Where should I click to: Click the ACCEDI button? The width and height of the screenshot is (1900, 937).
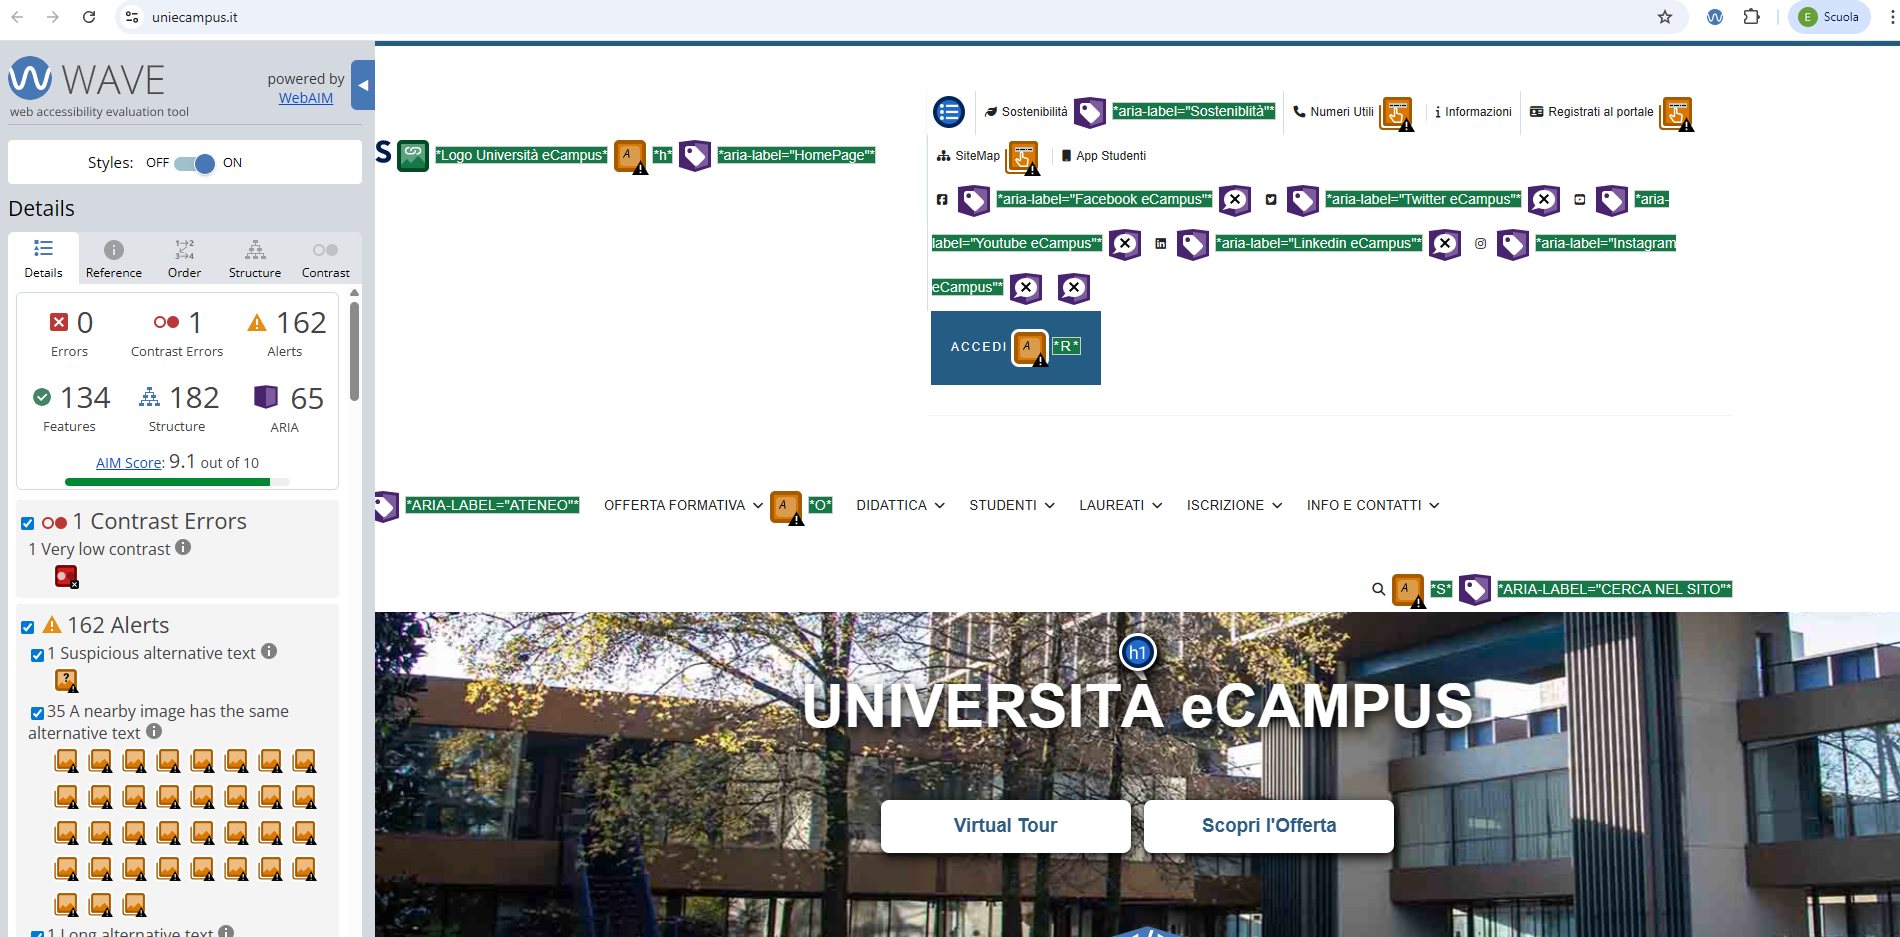point(1016,348)
